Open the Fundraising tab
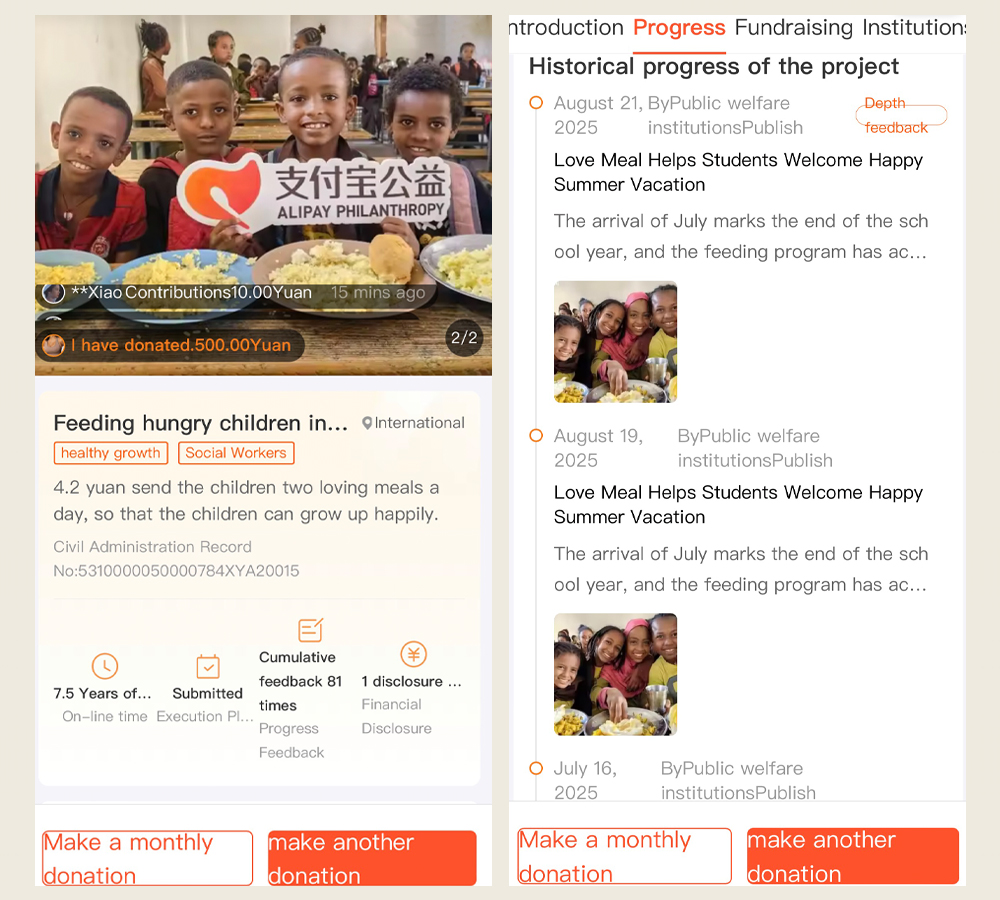1000x900 pixels. [793, 28]
